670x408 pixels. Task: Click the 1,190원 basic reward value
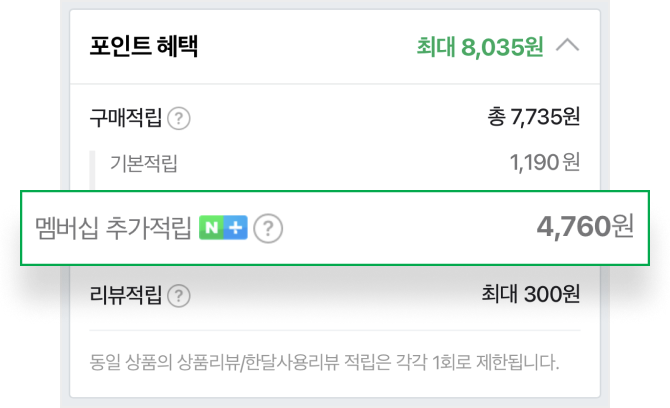(543, 163)
